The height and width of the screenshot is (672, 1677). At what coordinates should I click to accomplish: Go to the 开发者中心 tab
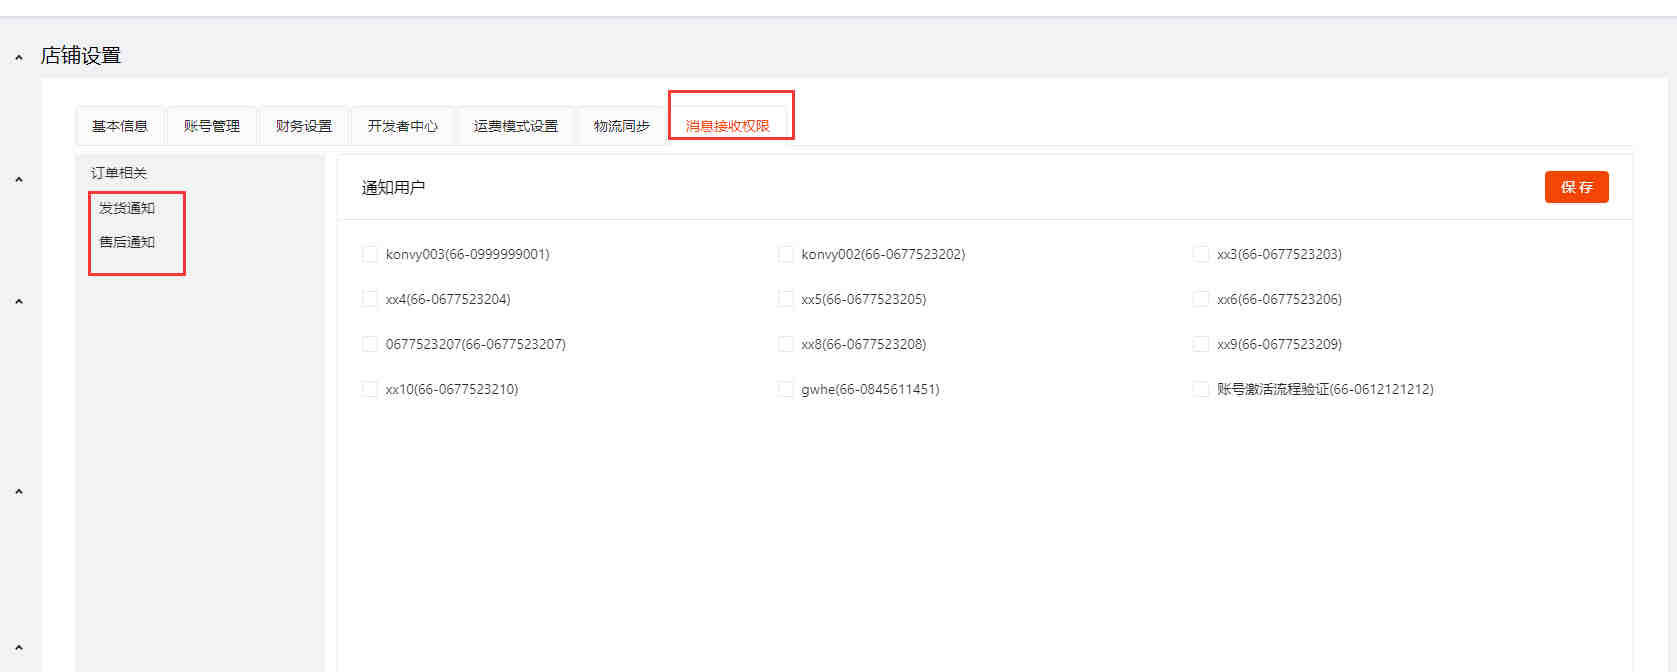[402, 126]
